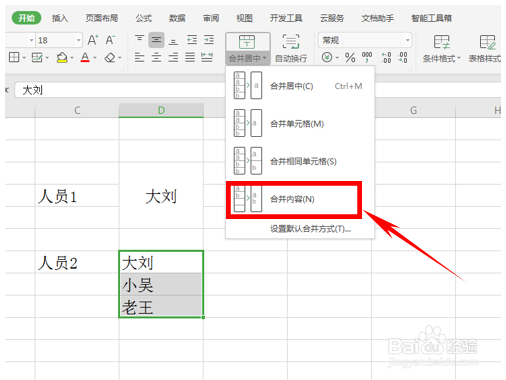Expand the fill color dropdown arrow
Screen dimensions: 506x380
(x=72, y=58)
